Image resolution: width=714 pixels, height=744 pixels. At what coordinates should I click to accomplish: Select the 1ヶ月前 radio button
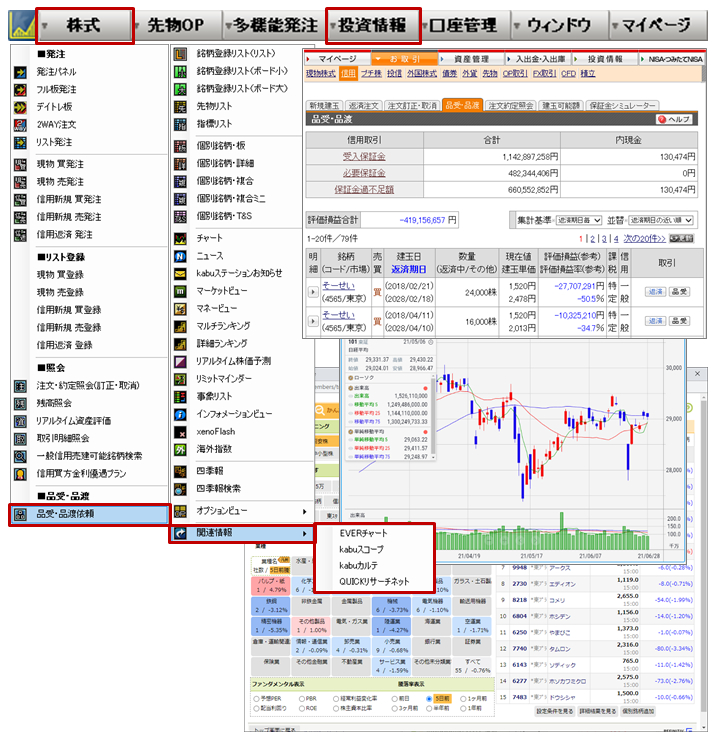click(x=464, y=699)
